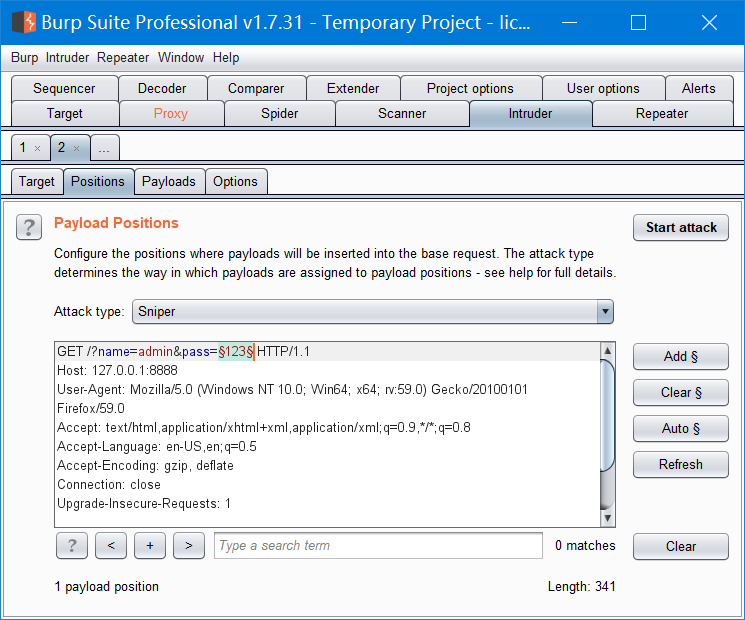
Task: Open the Burp menu
Action: (x=24, y=57)
